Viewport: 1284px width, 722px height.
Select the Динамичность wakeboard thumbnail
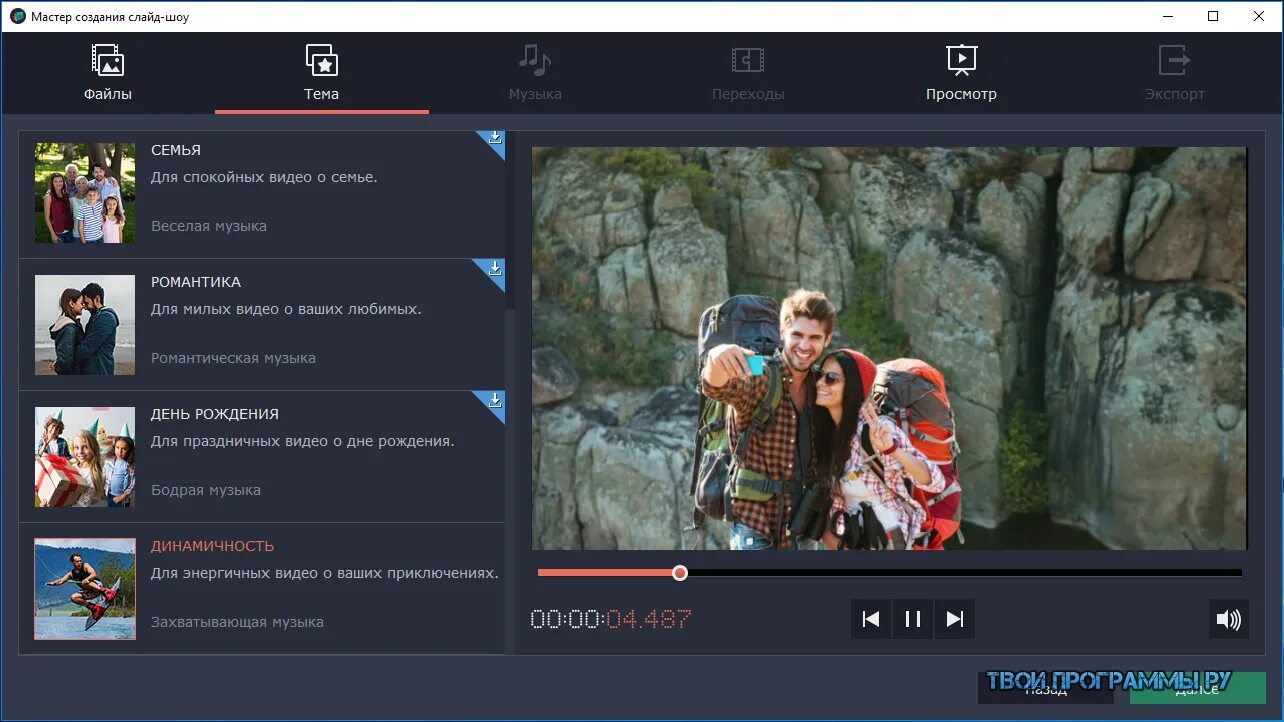coord(85,589)
